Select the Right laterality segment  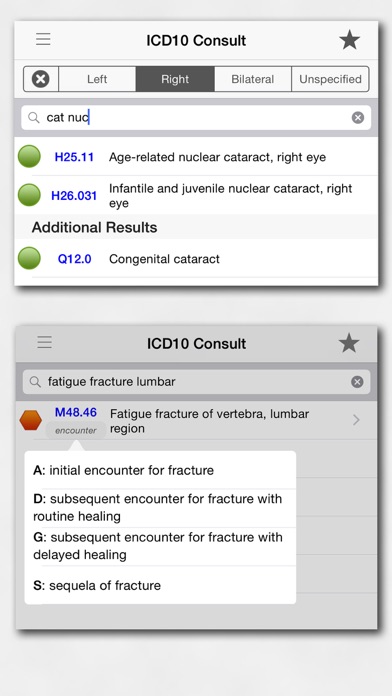coord(175,79)
